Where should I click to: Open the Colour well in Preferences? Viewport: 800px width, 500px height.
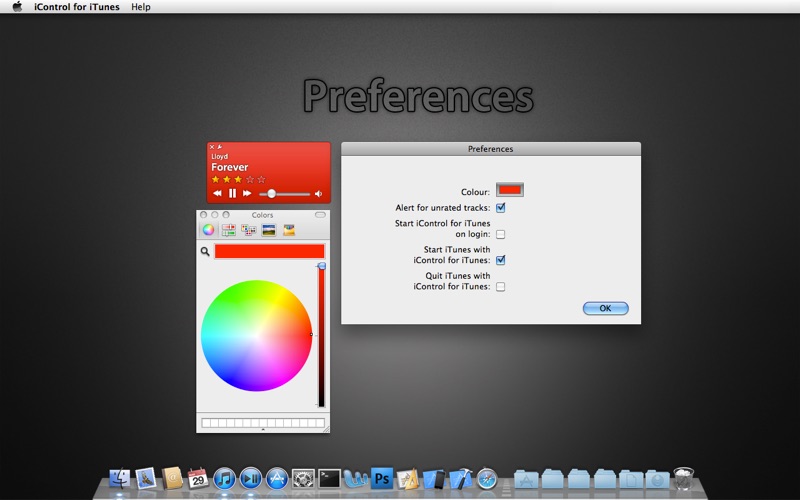click(510, 190)
